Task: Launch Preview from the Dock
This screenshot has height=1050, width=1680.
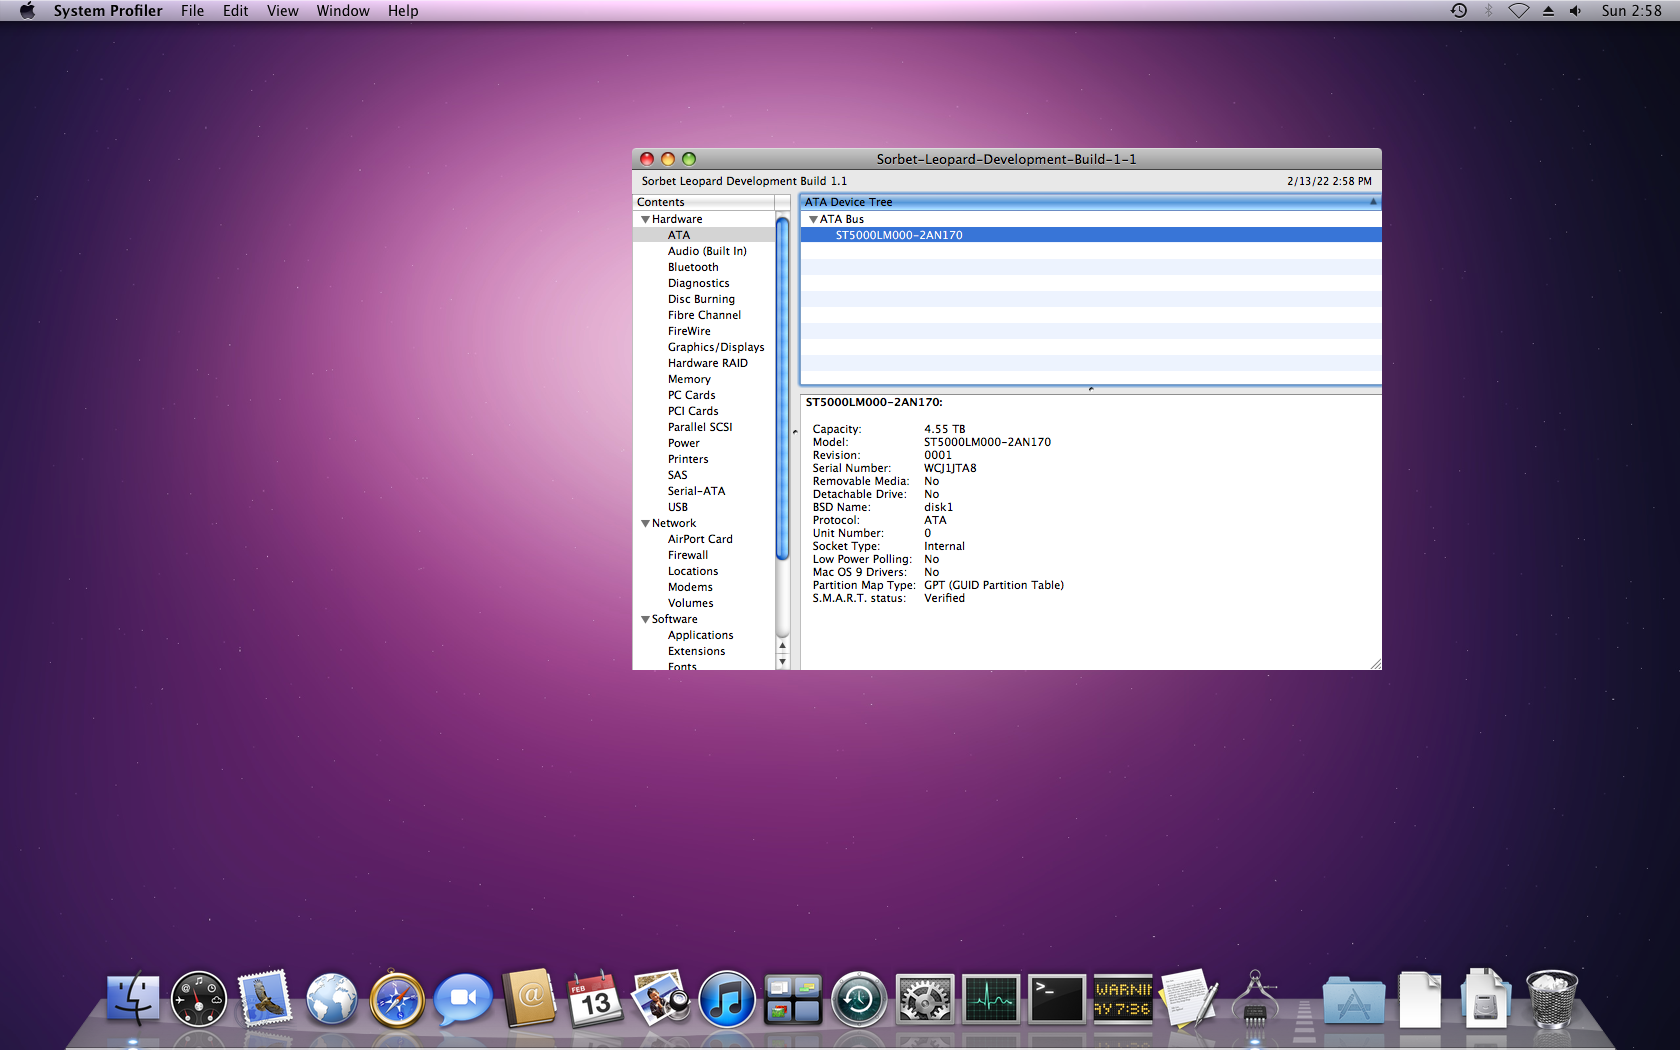Action: pyautogui.click(x=661, y=999)
